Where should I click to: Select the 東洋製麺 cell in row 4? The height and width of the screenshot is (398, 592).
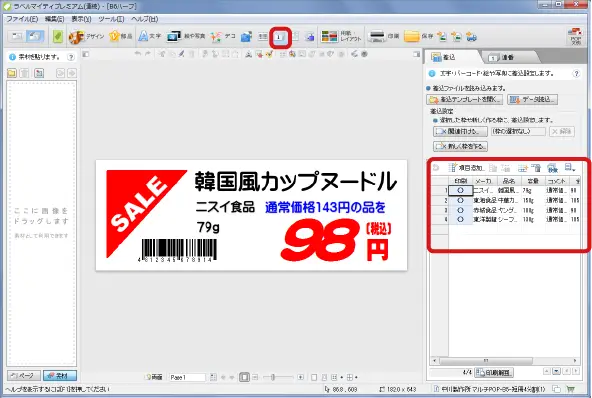484,219
